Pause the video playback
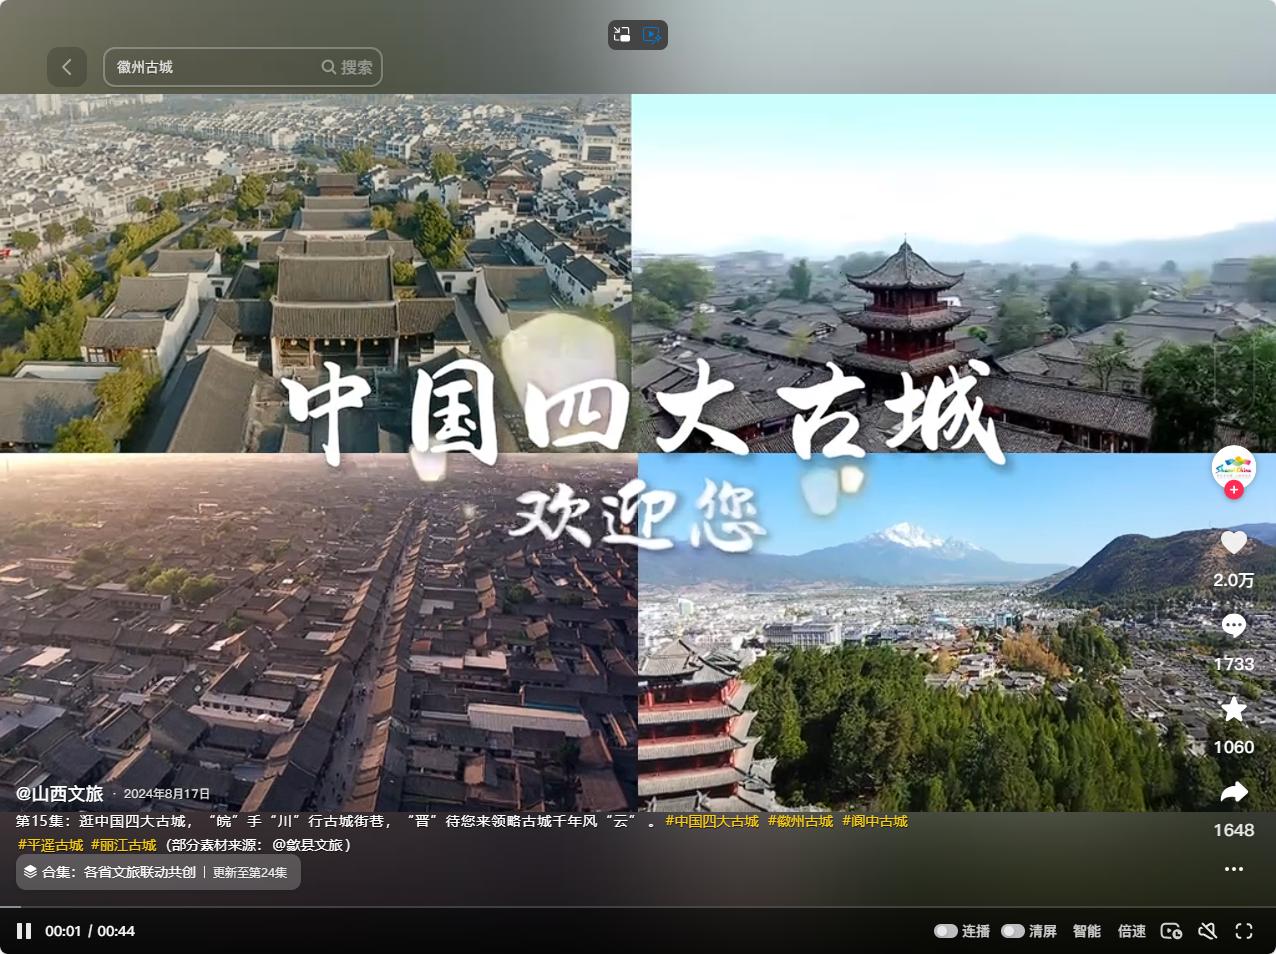 click(24, 931)
